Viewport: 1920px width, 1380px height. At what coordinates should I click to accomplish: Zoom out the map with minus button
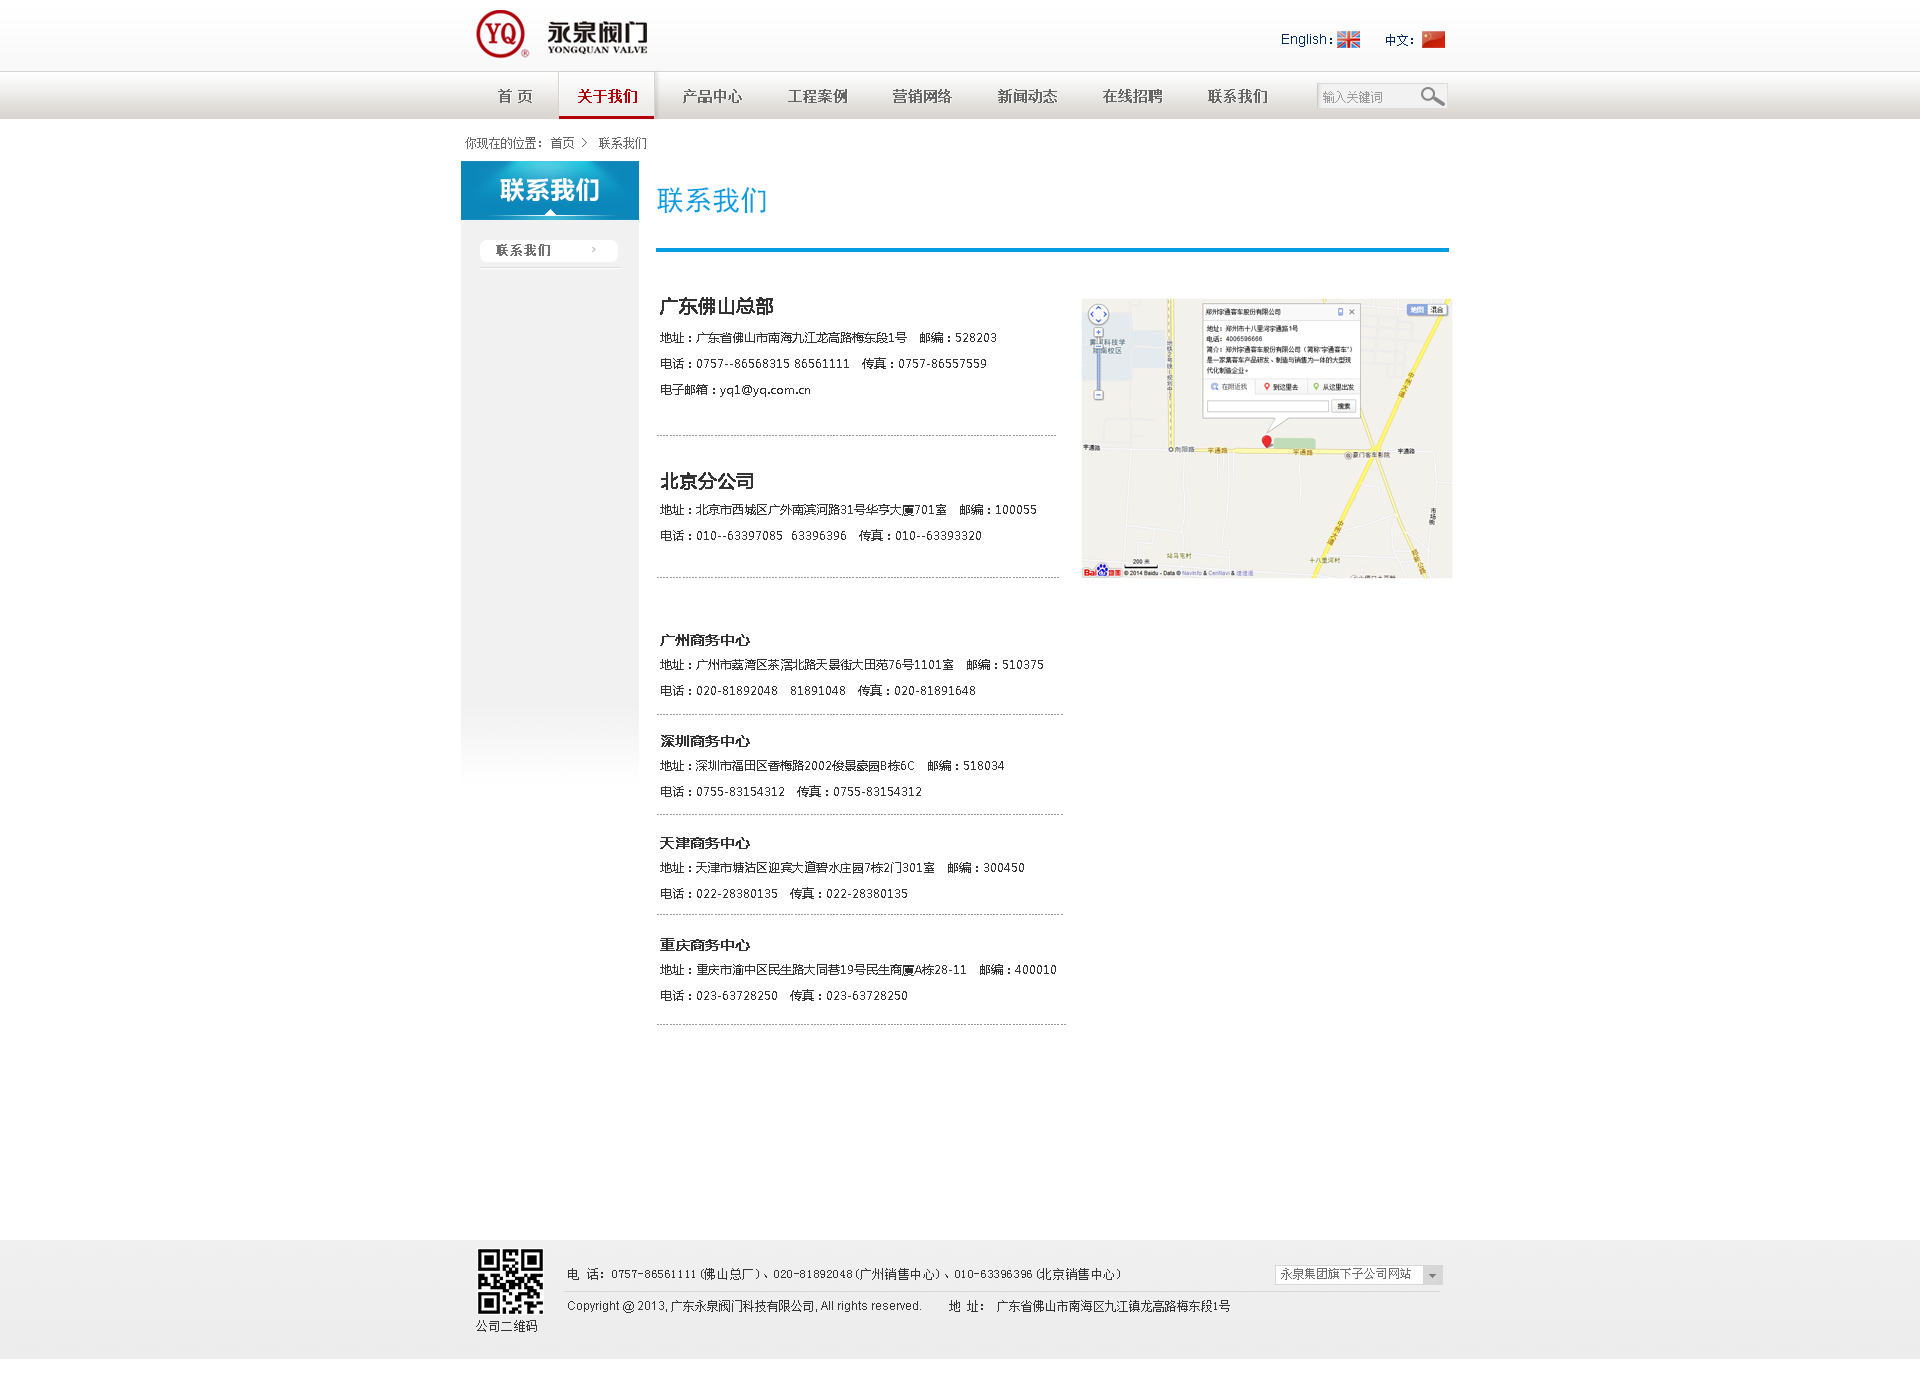tap(1098, 395)
